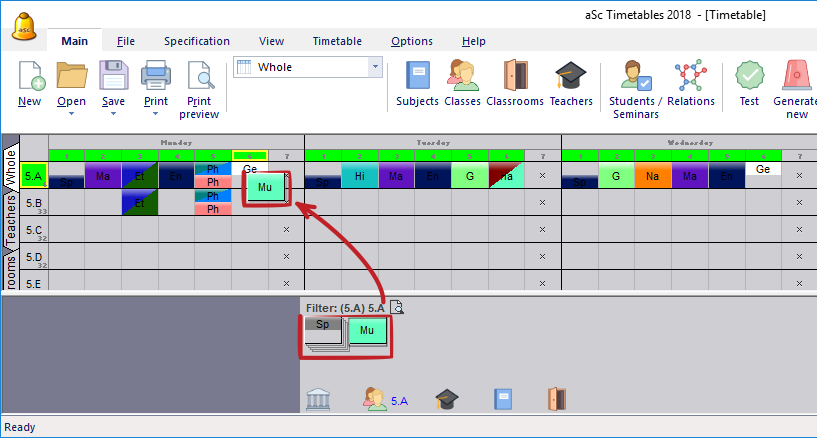Click the New timetable icon
Screen dimensions: 817x438
point(29,78)
